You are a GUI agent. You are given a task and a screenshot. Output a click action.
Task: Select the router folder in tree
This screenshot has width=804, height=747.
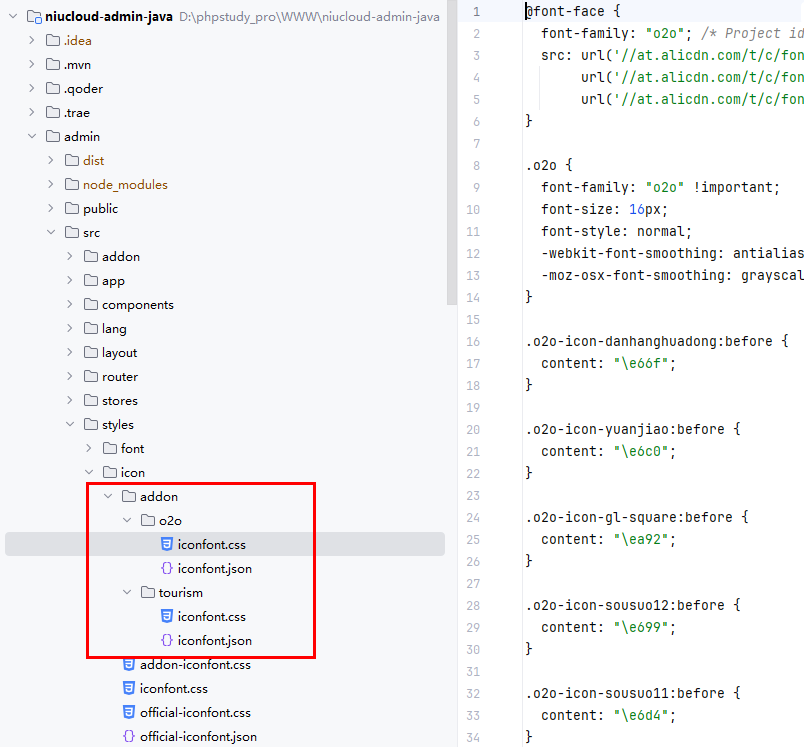click(x=119, y=377)
